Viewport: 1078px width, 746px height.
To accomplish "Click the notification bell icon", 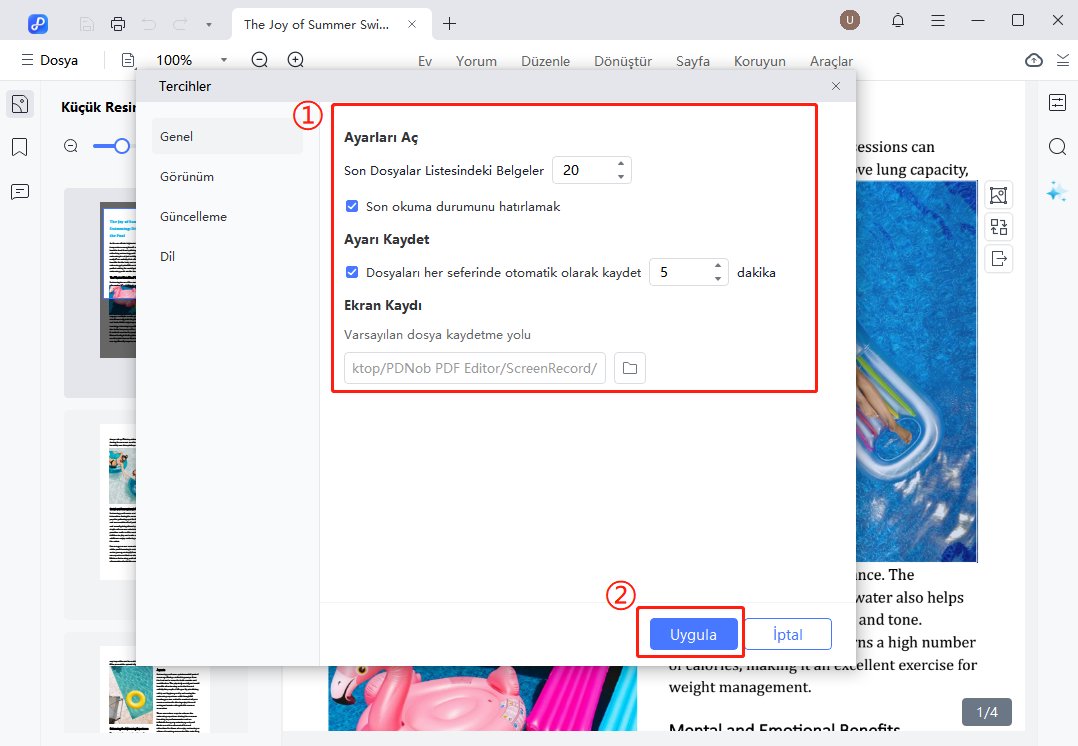I will pyautogui.click(x=898, y=21).
